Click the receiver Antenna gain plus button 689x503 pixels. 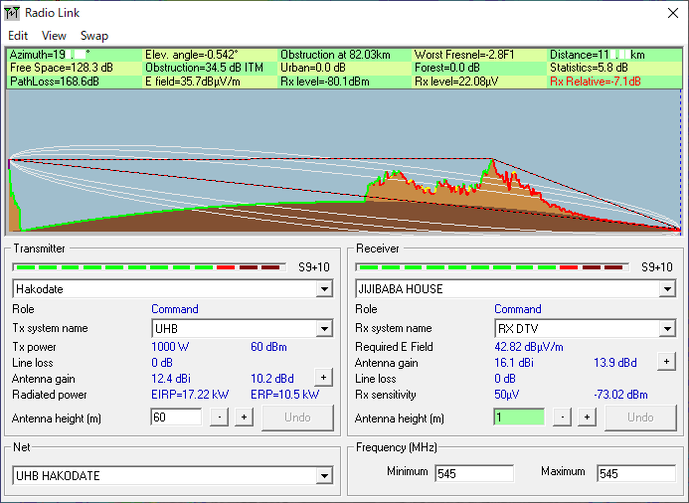point(667,362)
